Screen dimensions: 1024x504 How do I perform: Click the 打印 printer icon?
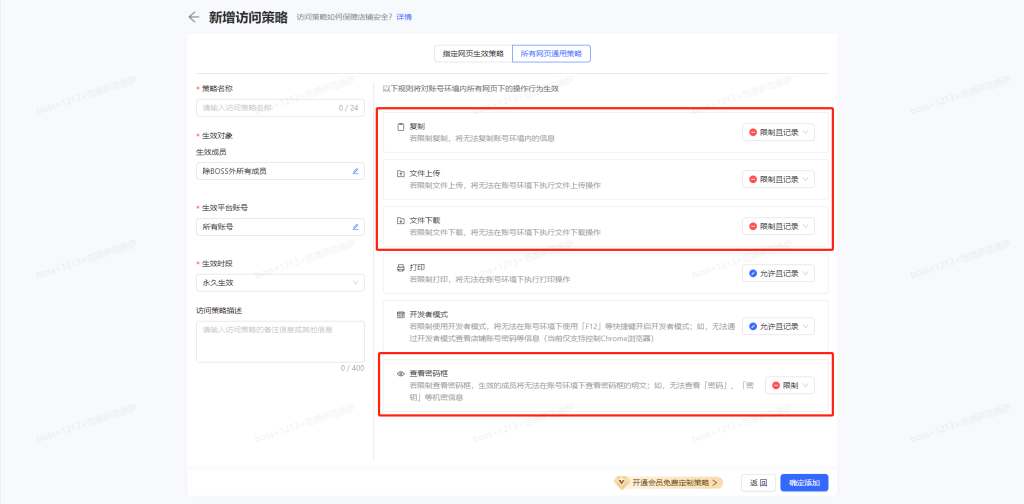(401, 268)
